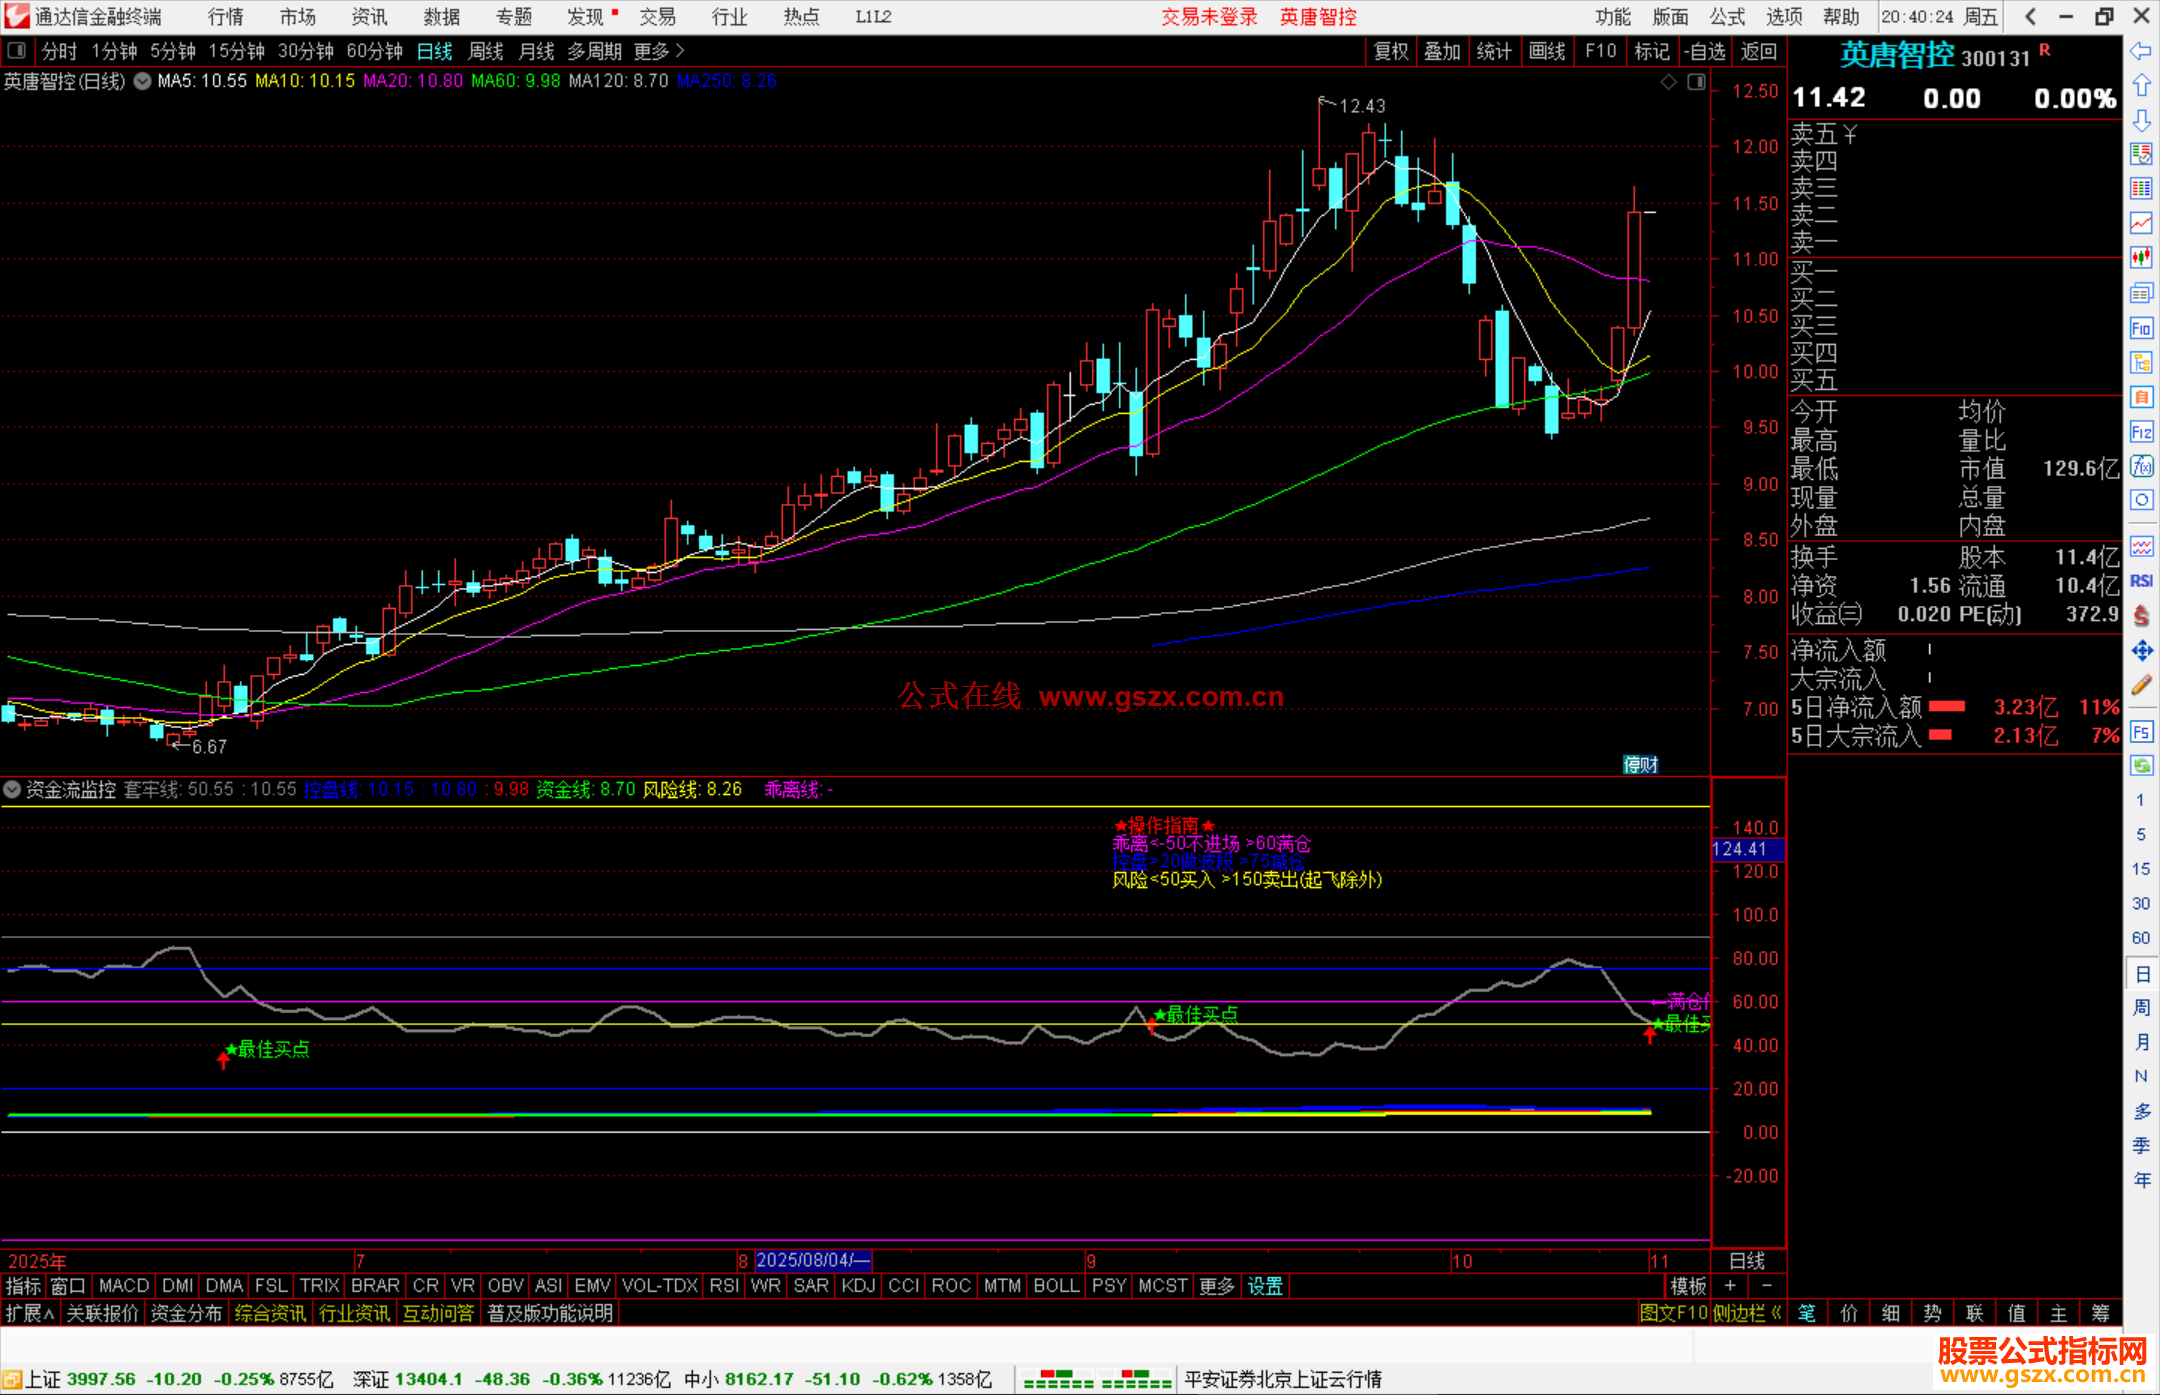The width and height of the screenshot is (2160, 1395).
Task: Click the 设置 indicator settings button
Action: point(1265,1286)
